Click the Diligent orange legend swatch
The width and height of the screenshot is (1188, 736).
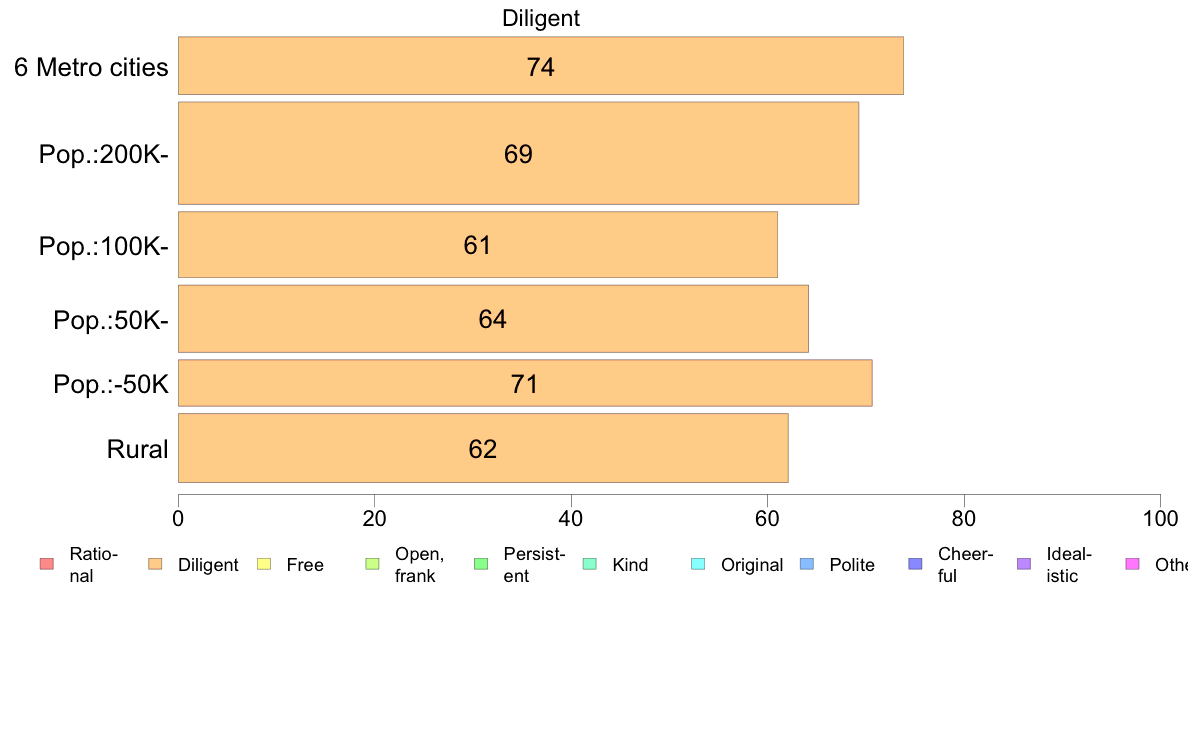tap(155, 564)
